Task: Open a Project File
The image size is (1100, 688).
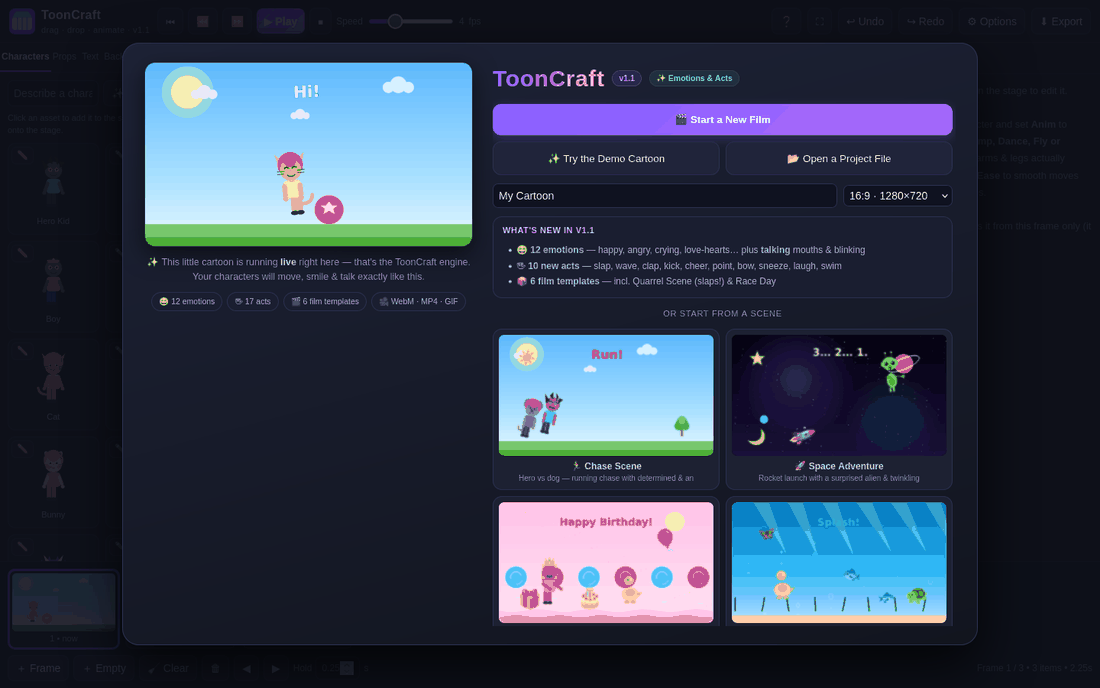Action: (x=838, y=158)
